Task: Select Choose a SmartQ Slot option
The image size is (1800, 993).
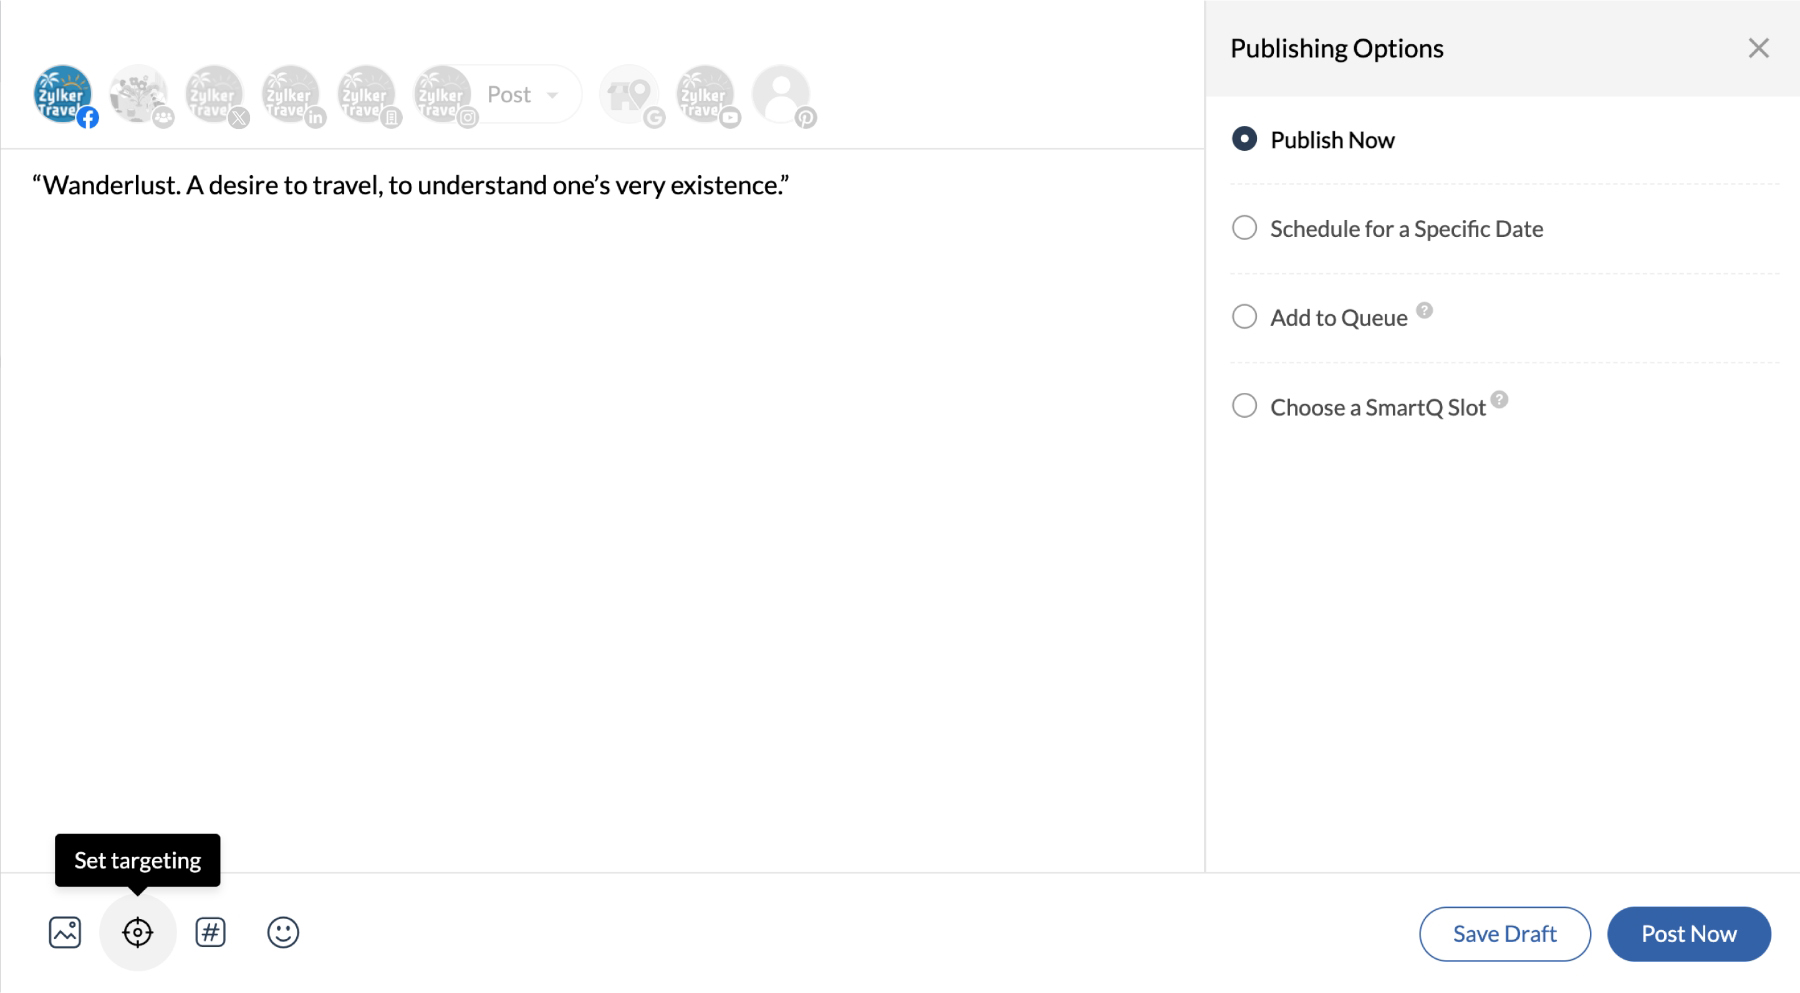Action: (x=1245, y=406)
